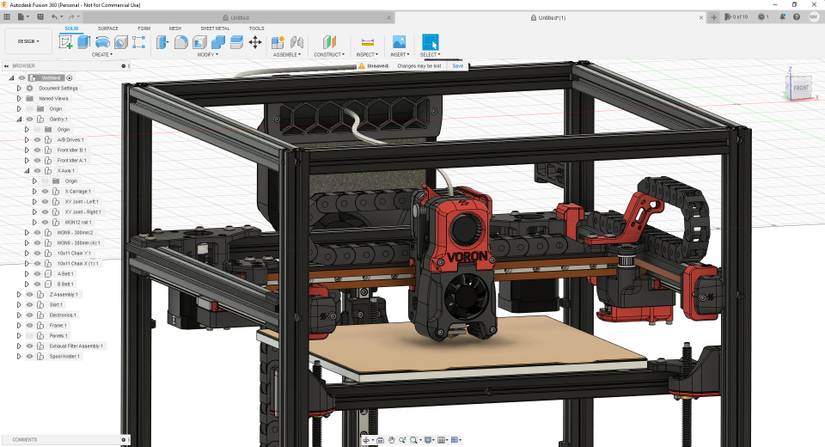The height and width of the screenshot is (447, 825).
Task: Click the Save disk icon in top bar
Action: click(x=41, y=17)
